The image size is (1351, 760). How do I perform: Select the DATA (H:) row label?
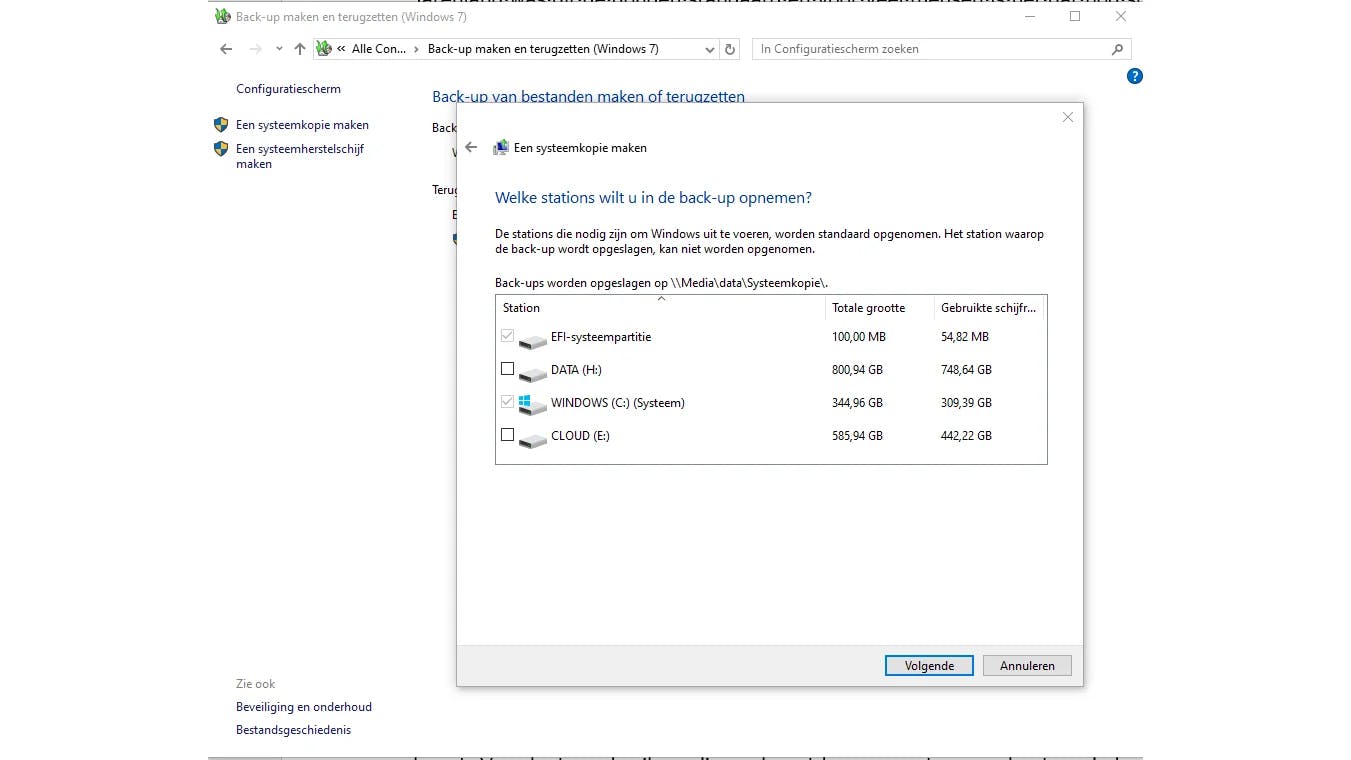coord(576,370)
